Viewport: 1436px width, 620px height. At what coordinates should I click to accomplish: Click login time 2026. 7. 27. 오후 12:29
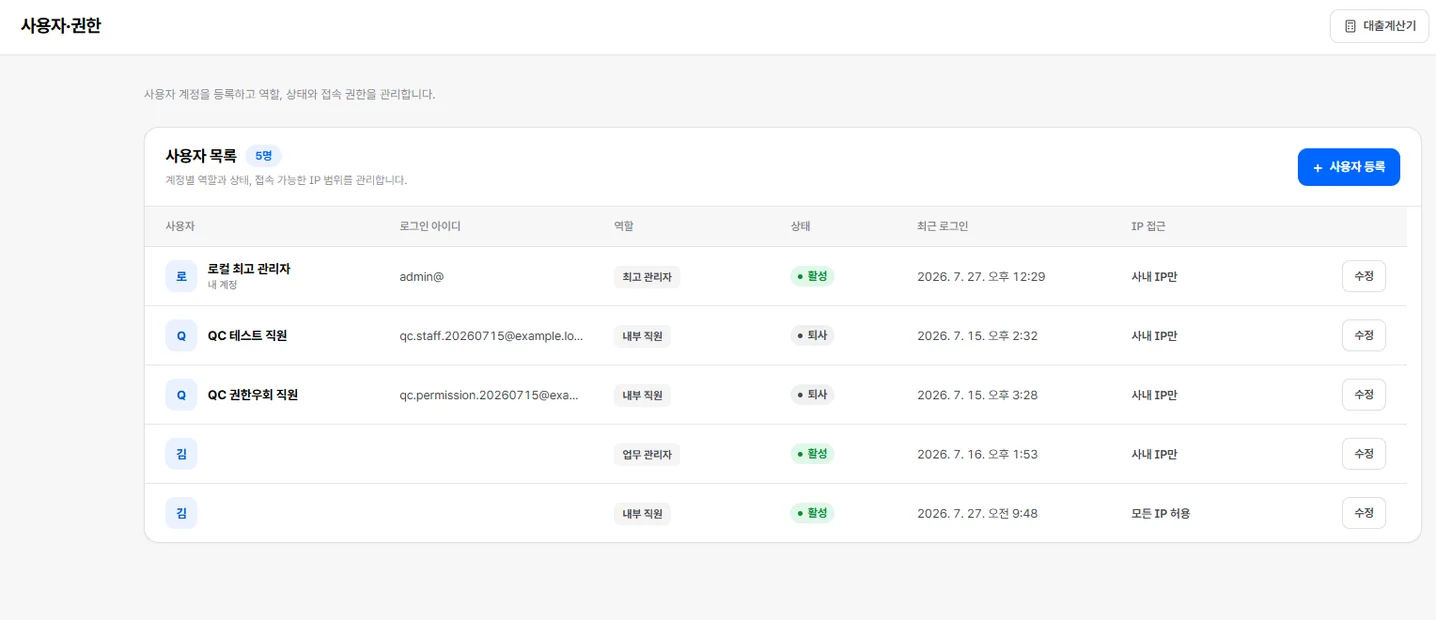tap(981, 277)
